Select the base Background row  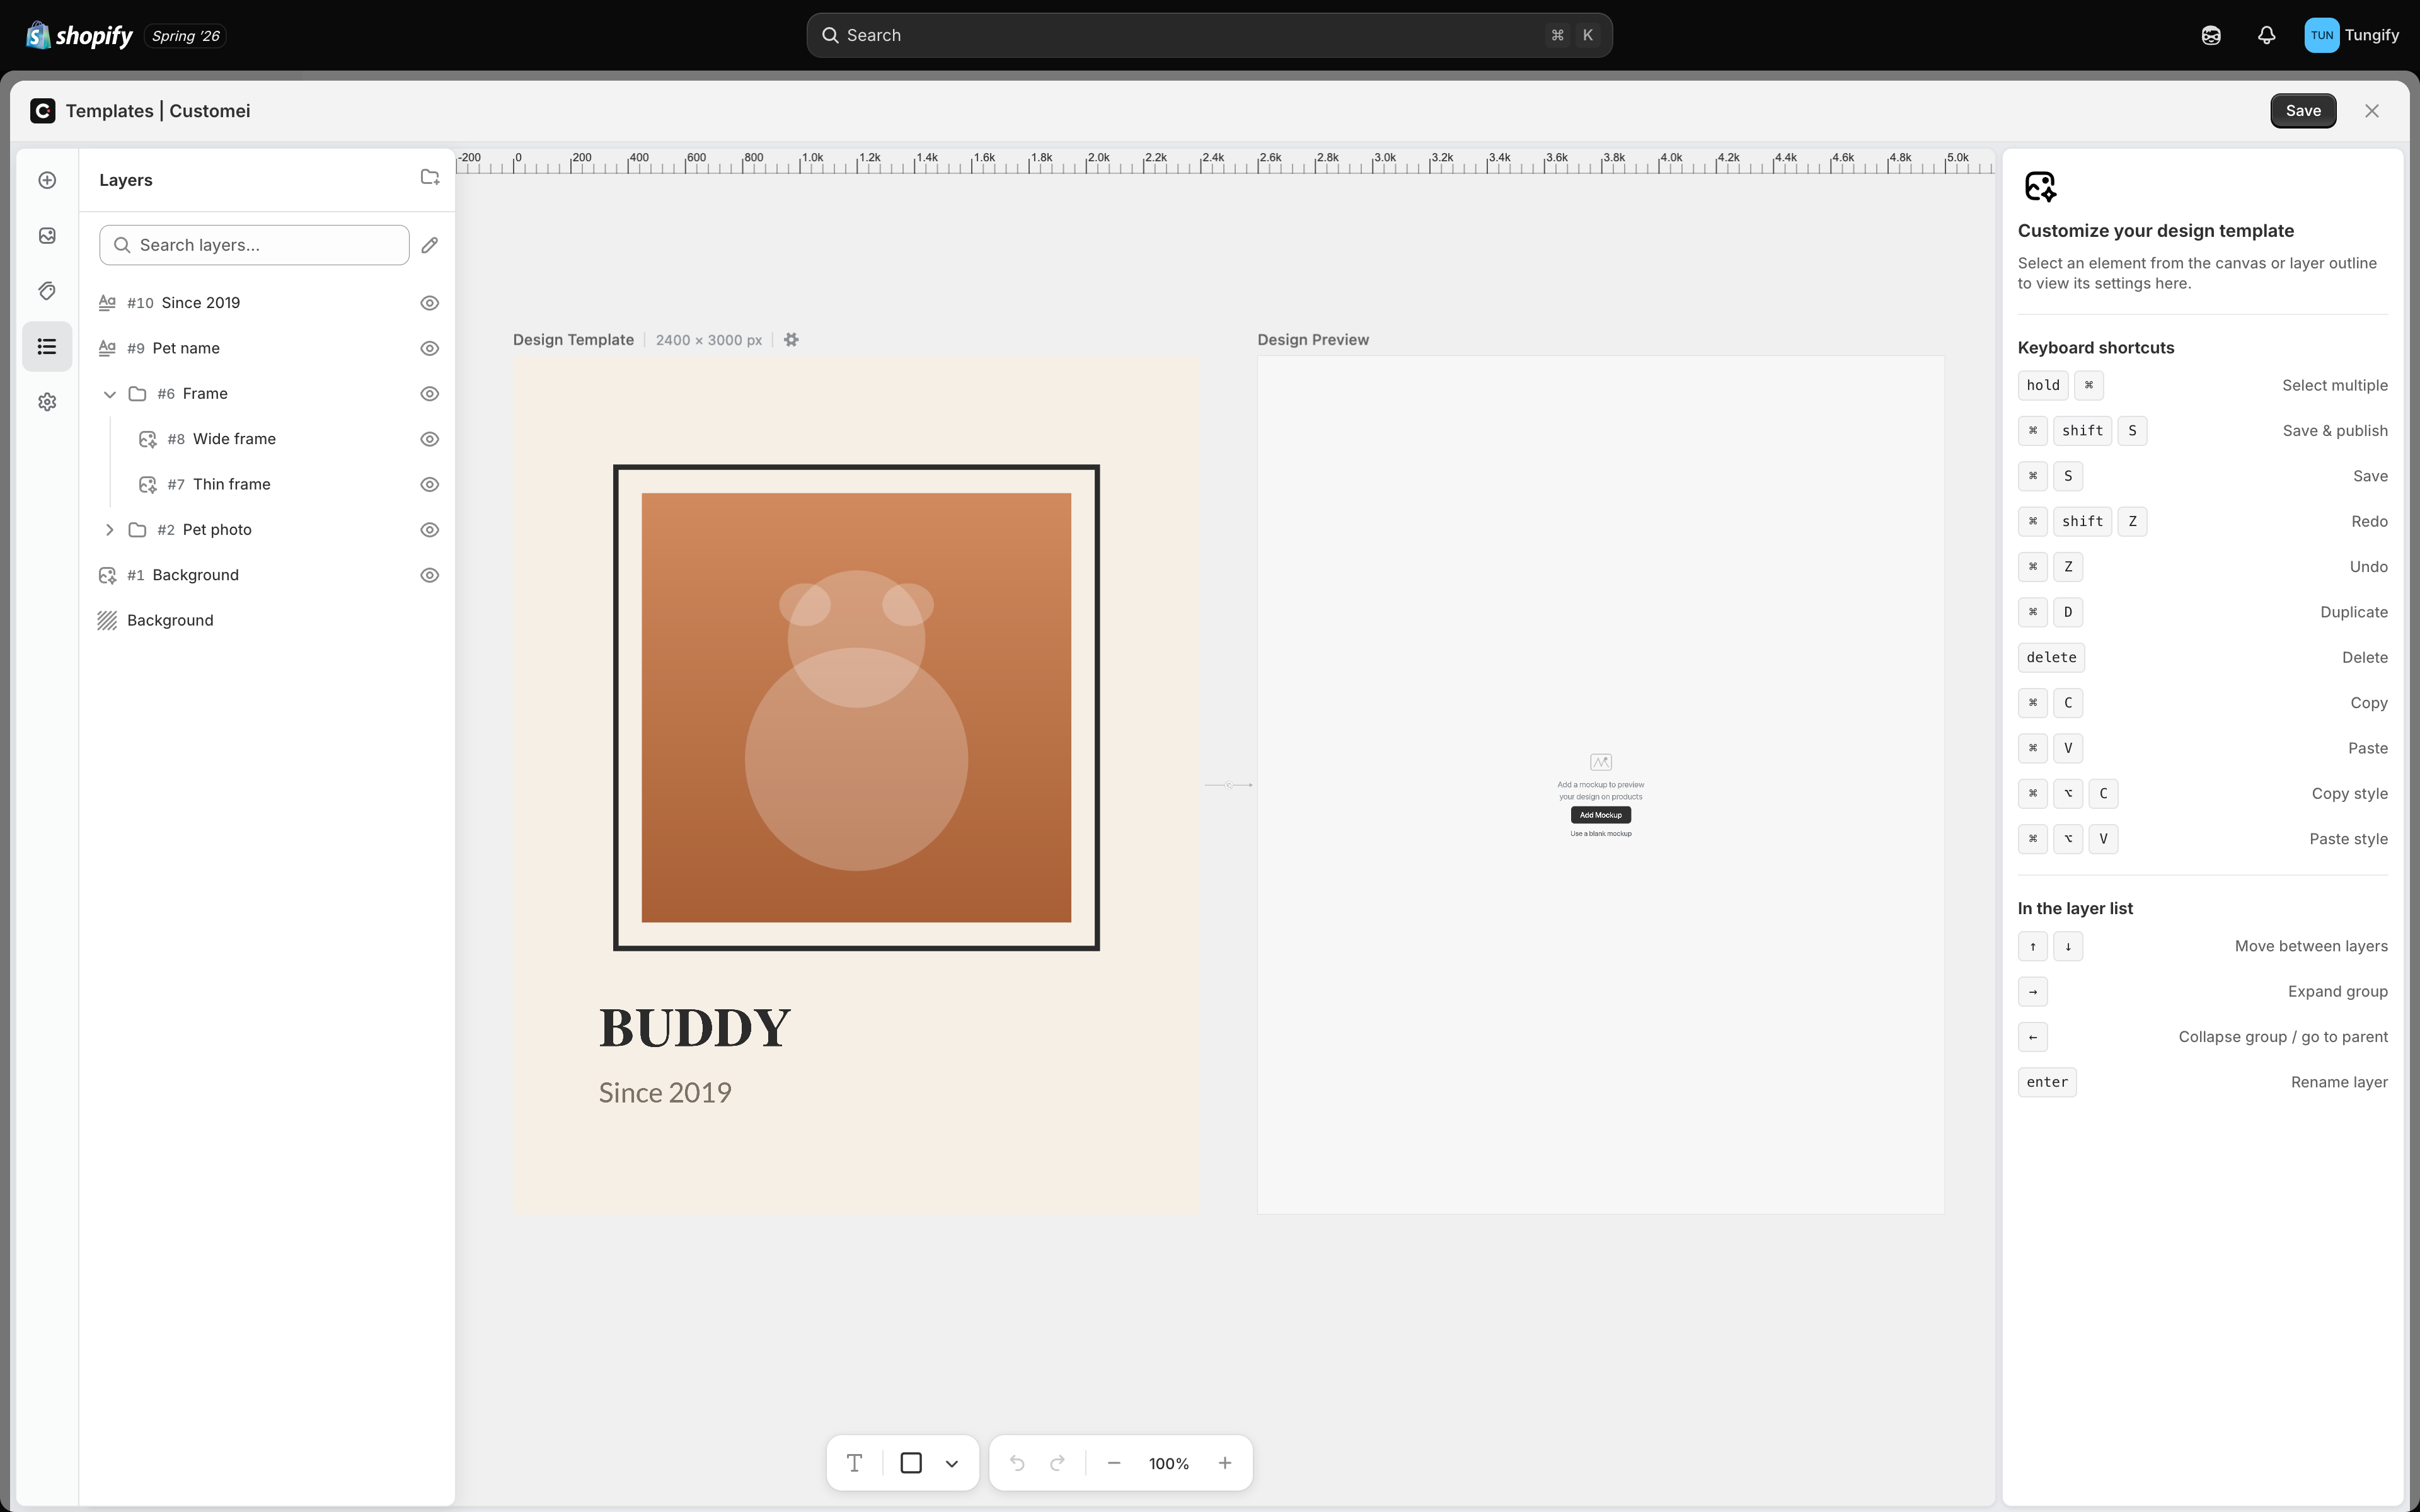click(268, 620)
